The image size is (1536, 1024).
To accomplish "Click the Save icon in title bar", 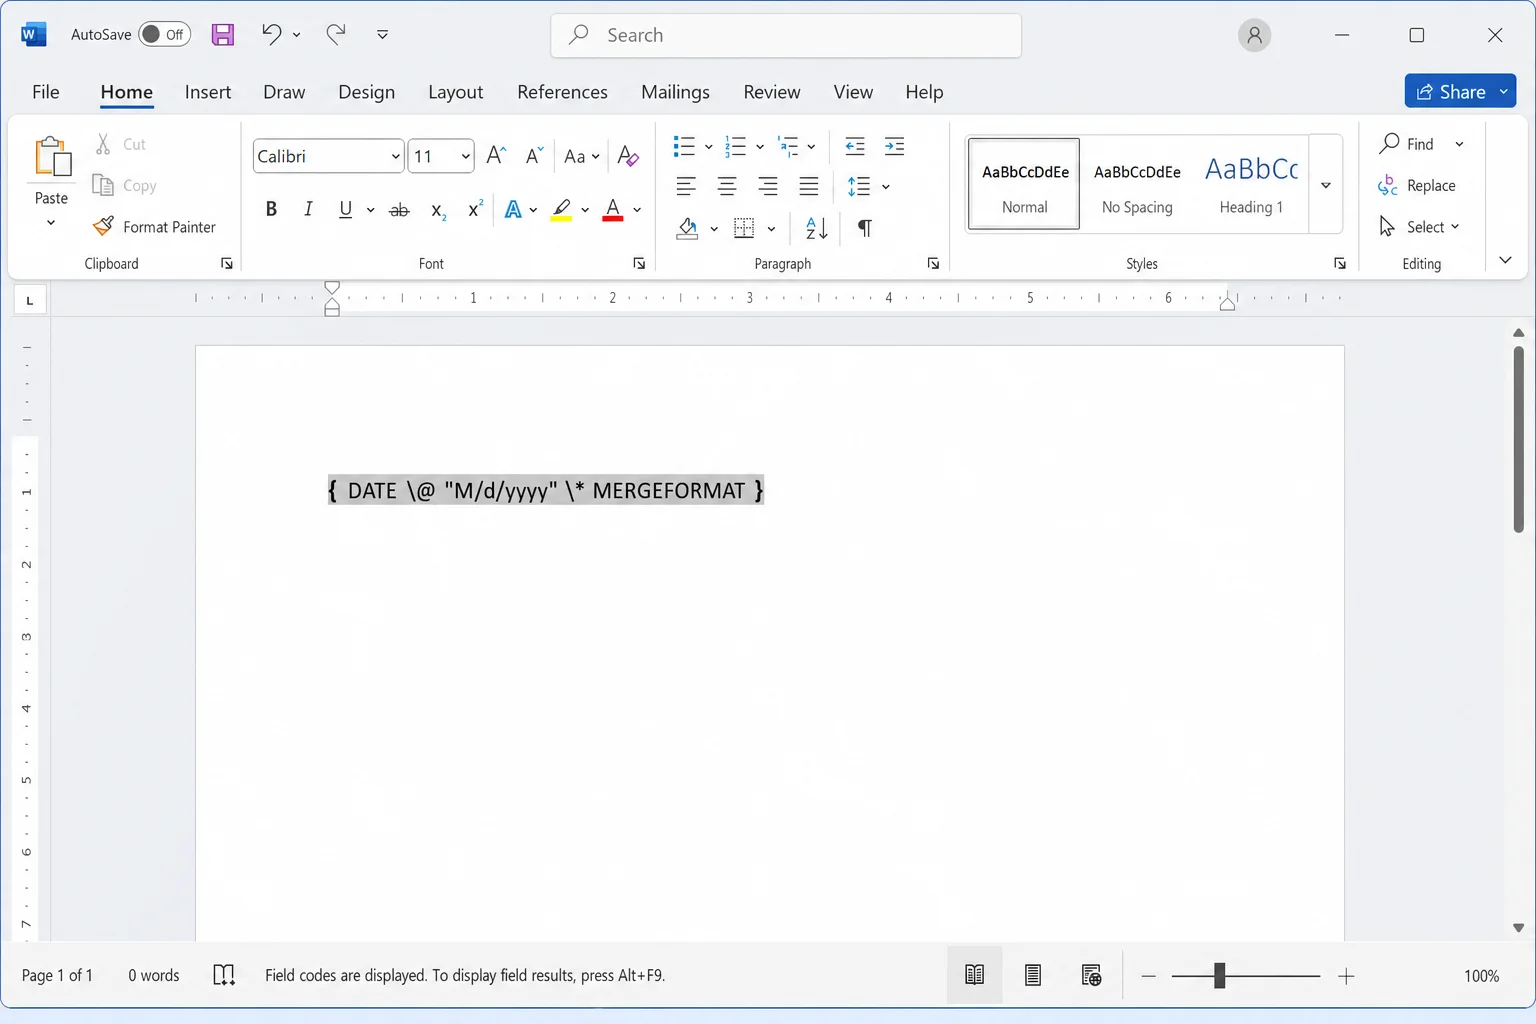I will click(223, 35).
